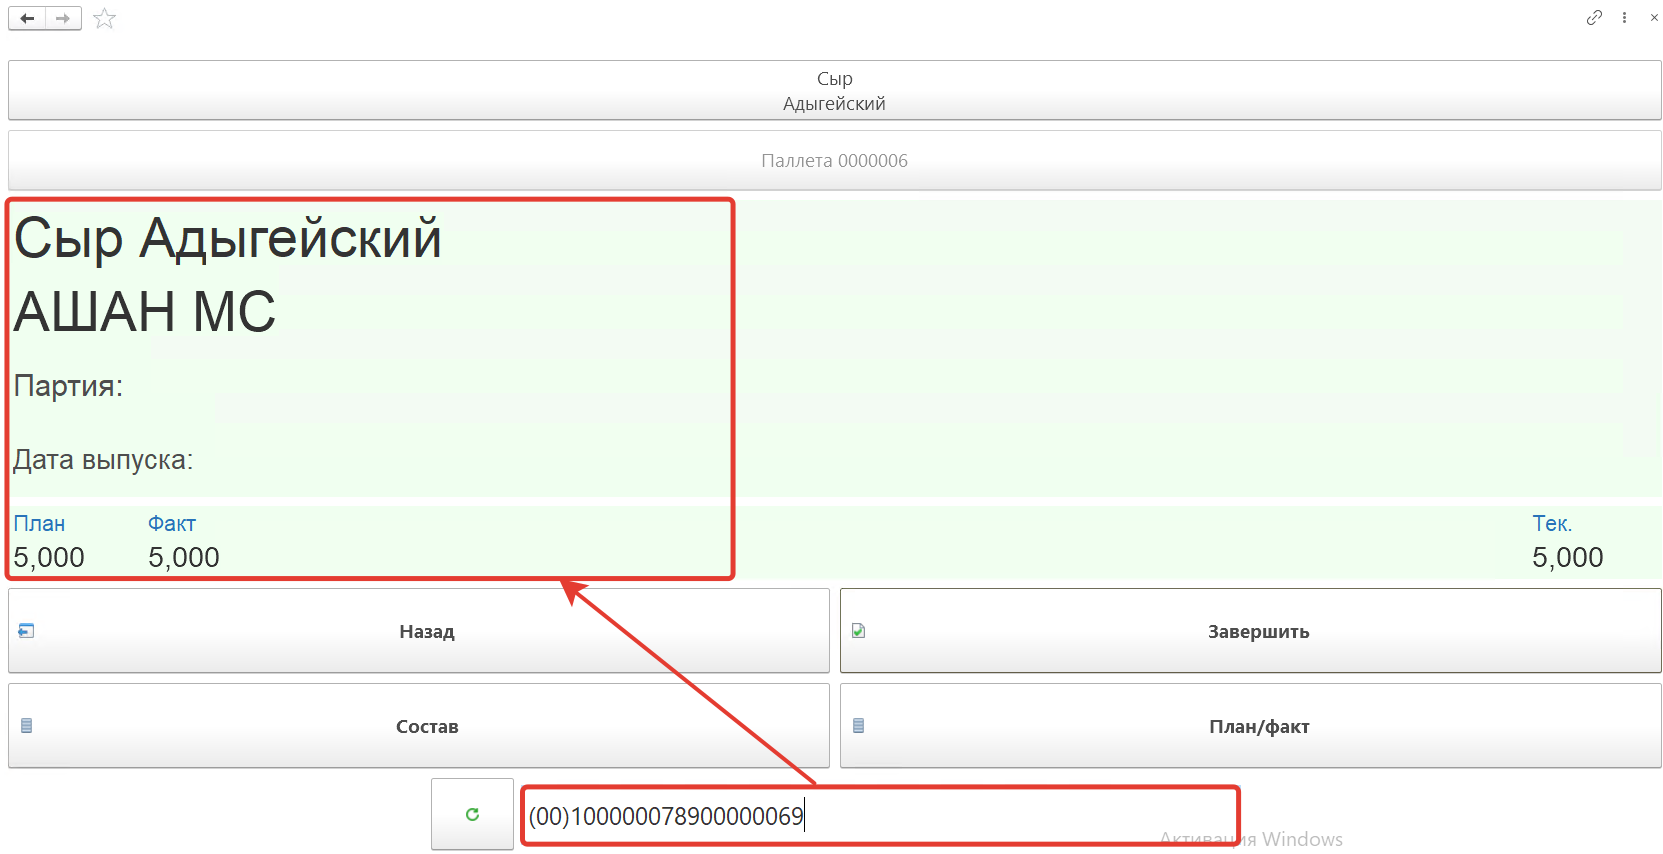Open the three-dot more options menu
Image resolution: width=1663 pixels, height=854 pixels.
pyautogui.click(x=1624, y=18)
